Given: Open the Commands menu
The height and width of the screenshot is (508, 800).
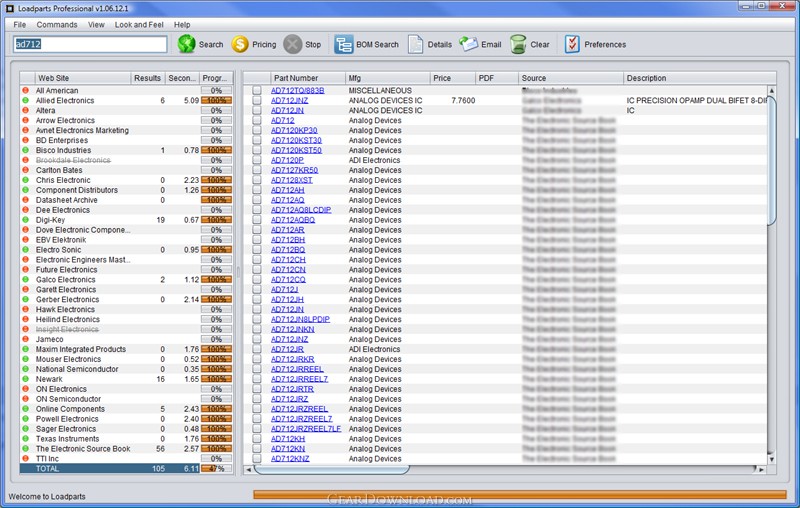Looking at the screenshot, I should coord(57,24).
